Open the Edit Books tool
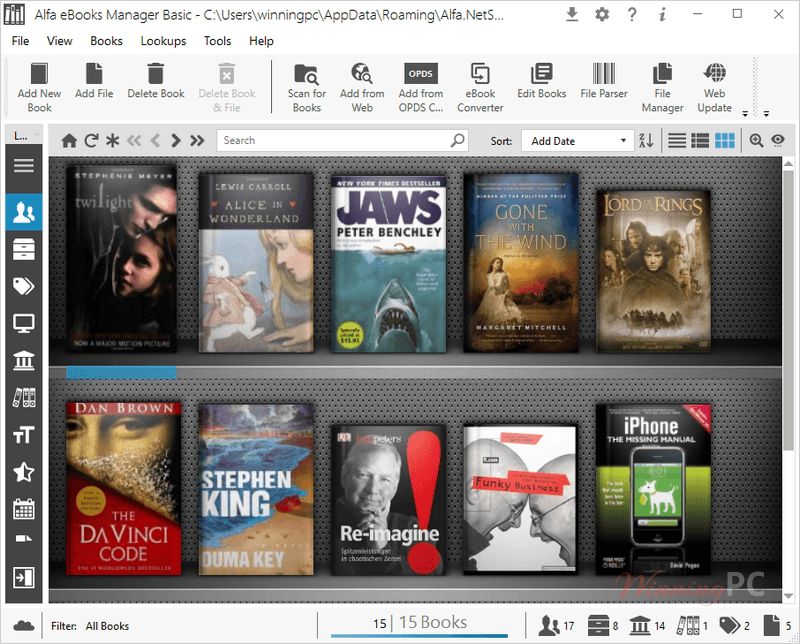 click(541, 80)
